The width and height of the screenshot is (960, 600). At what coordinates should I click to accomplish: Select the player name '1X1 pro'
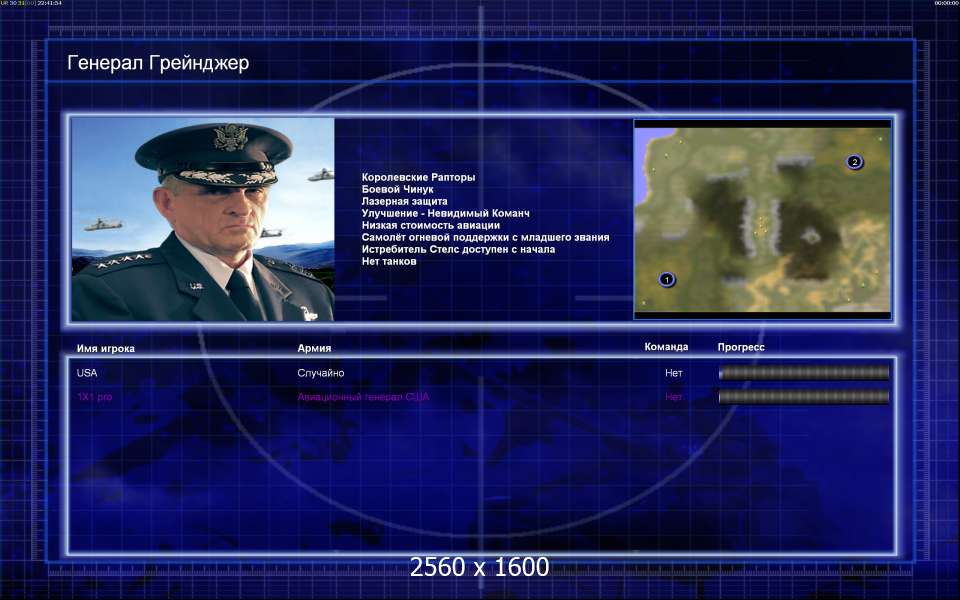tap(94, 397)
